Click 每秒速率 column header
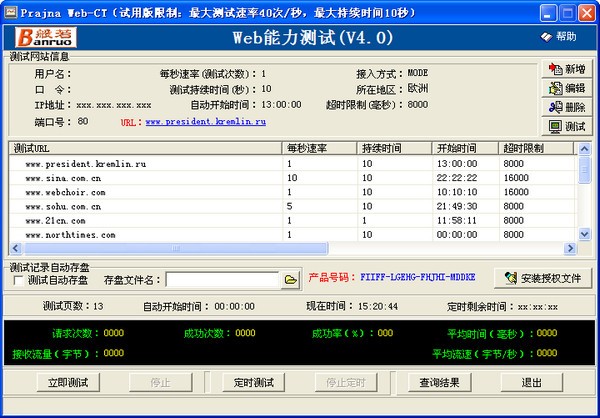Image resolution: width=600 pixels, height=418 pixels. pos(320,149)
